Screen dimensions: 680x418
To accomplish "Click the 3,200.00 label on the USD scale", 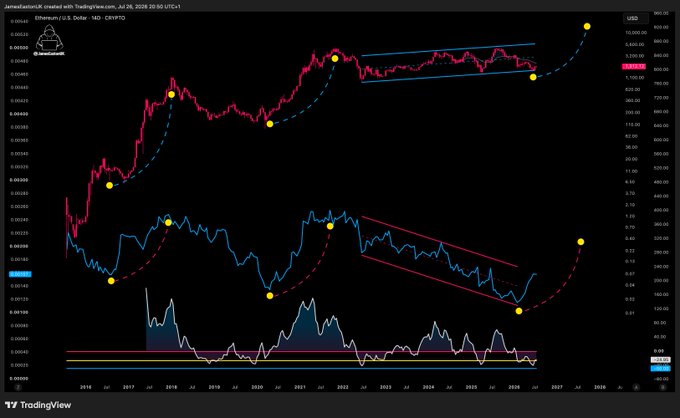I will pos(635,56).
